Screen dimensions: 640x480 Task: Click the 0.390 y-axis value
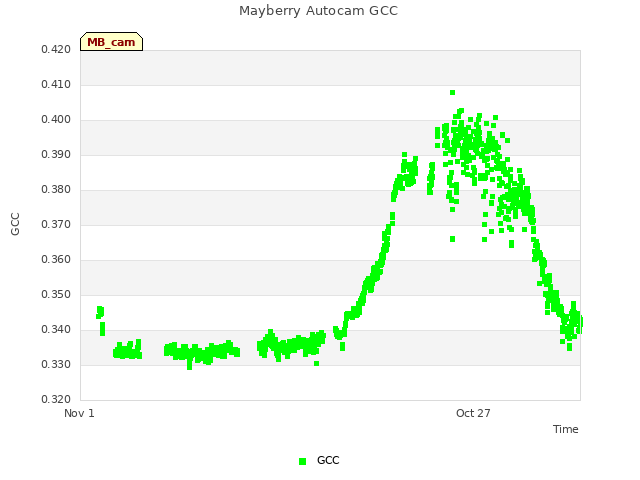point(56,155)
